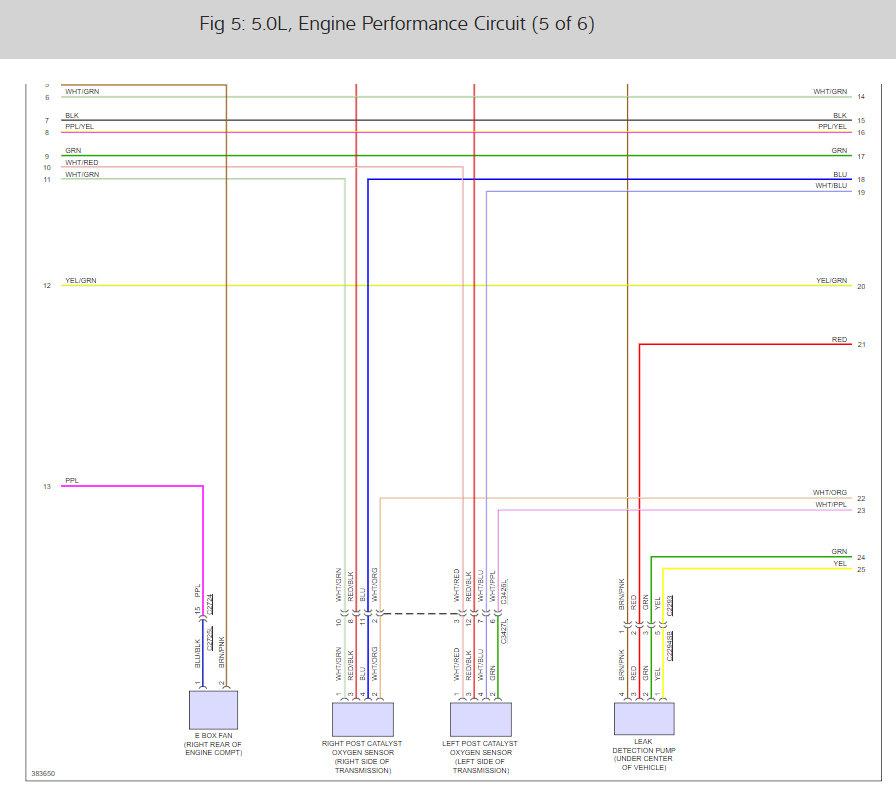
Task: Click line number 21 on right edge
Action: click(x=861, y=345)
